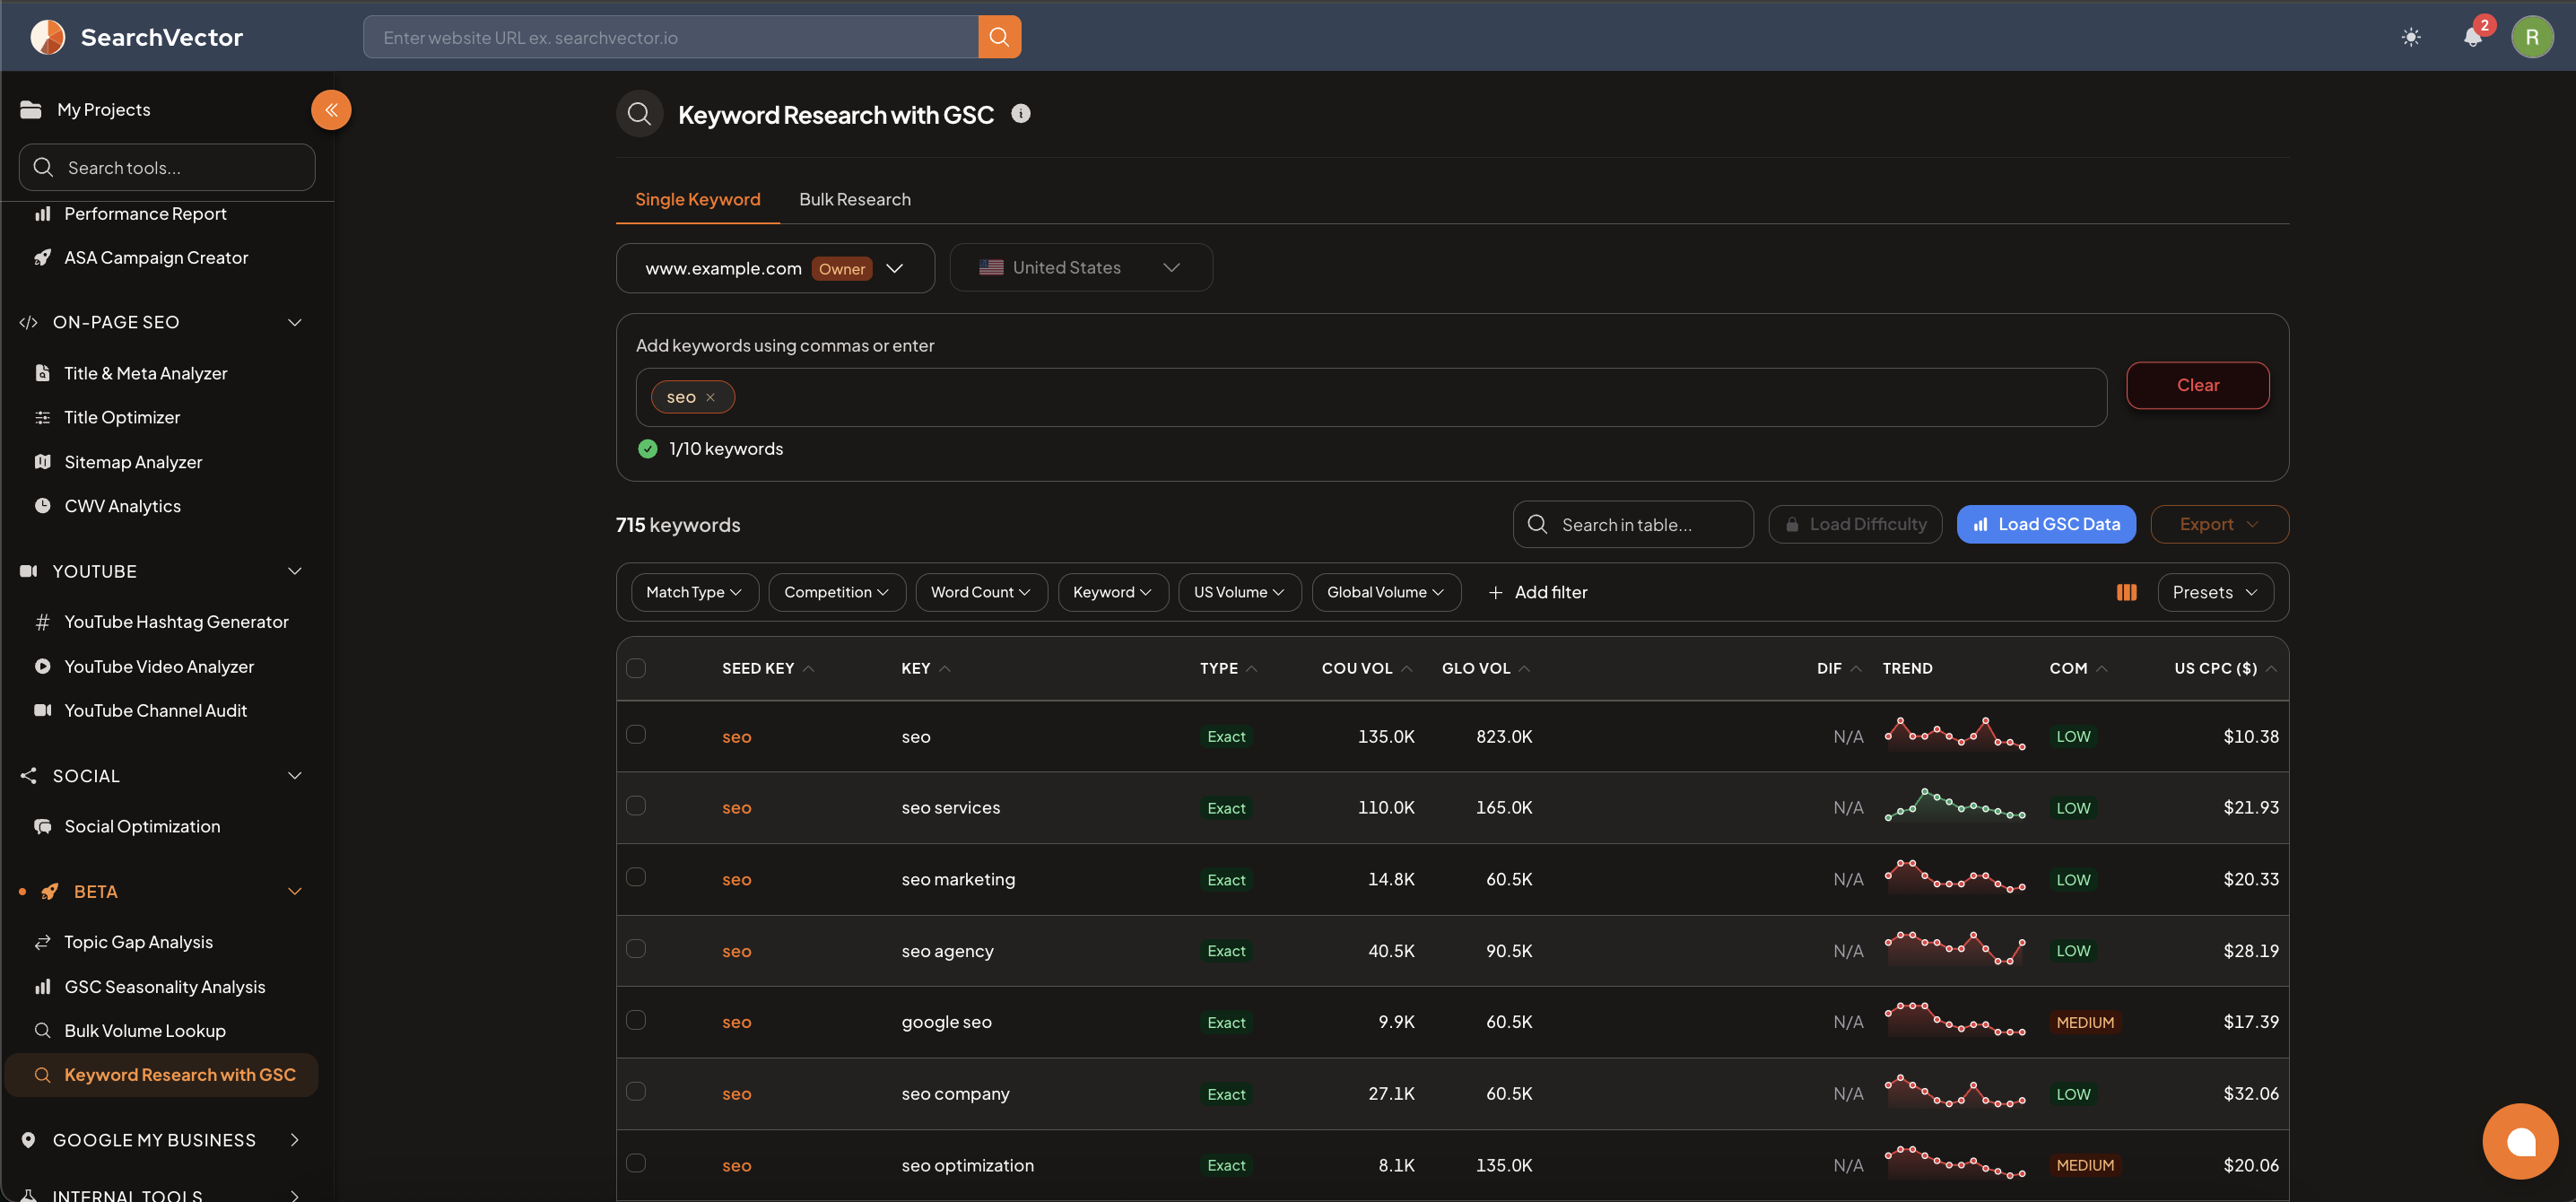Open the United States country dropdown
The height and width of the screenshot is (1202, 2576).
pyautogui.click(x=1080, y=268)
